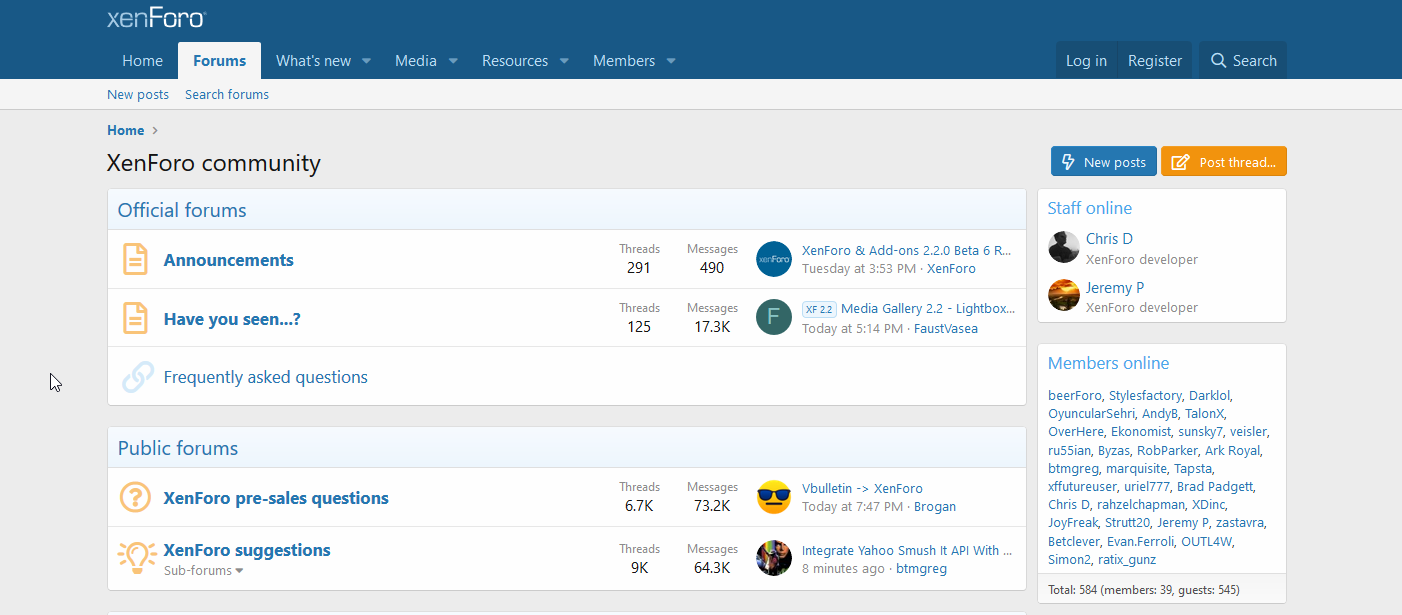
Task: Click the orange Post thread button
Action: tap(1224, 162)
